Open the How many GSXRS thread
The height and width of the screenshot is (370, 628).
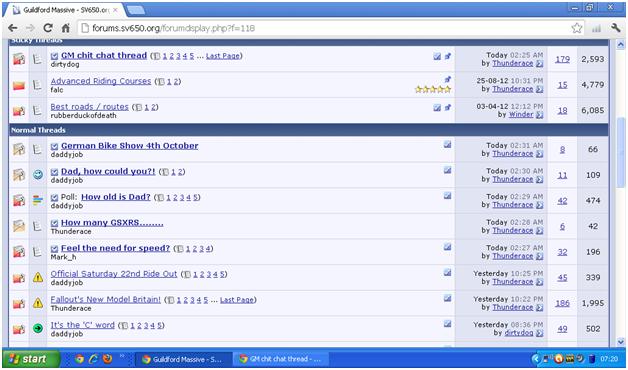tap(112, 222)
